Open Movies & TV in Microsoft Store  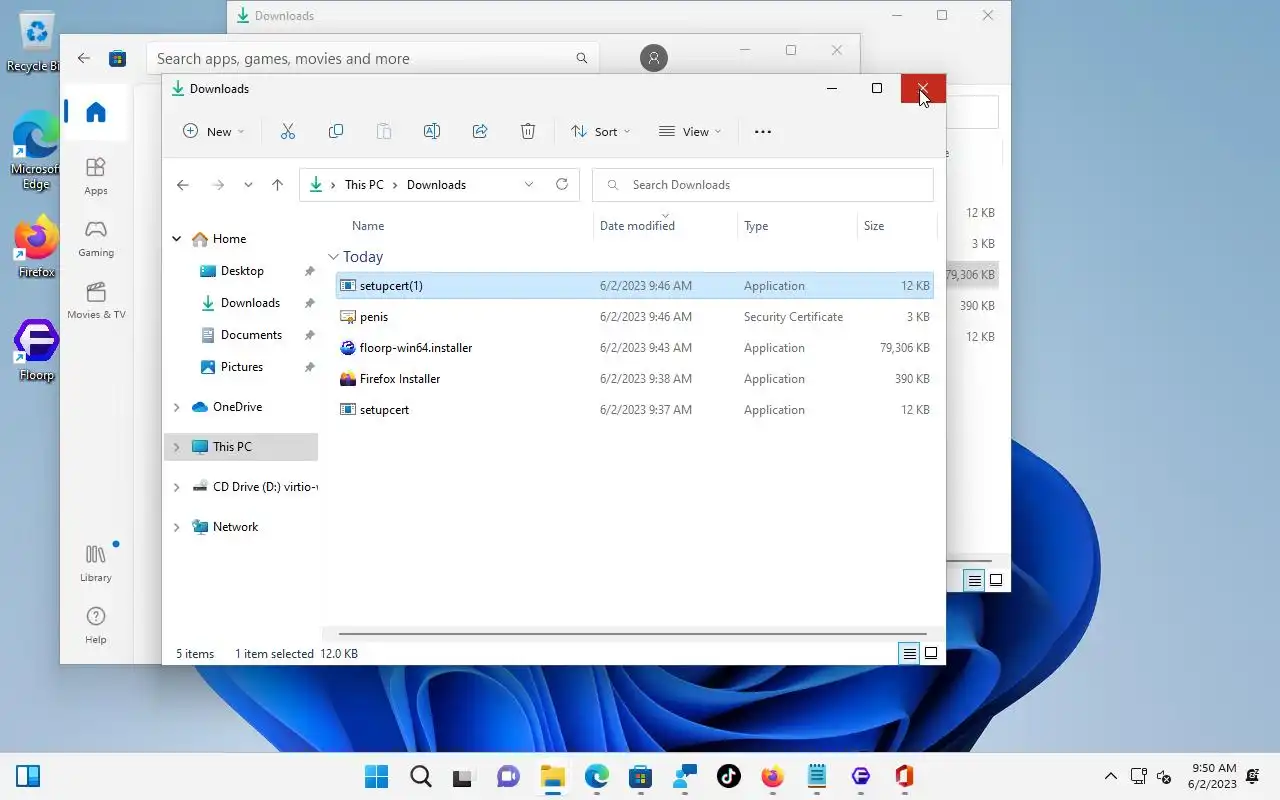coord(96,300)
